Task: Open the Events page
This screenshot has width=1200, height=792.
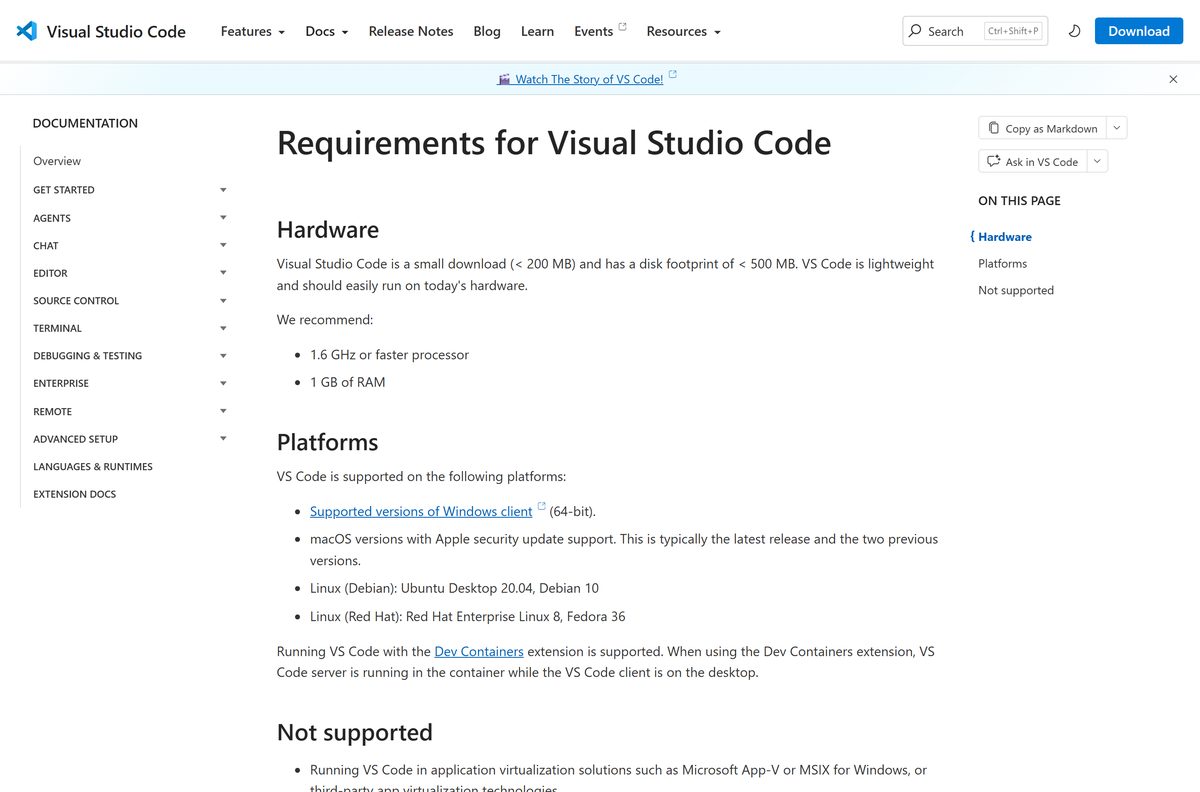Action: tap(594, 31)
